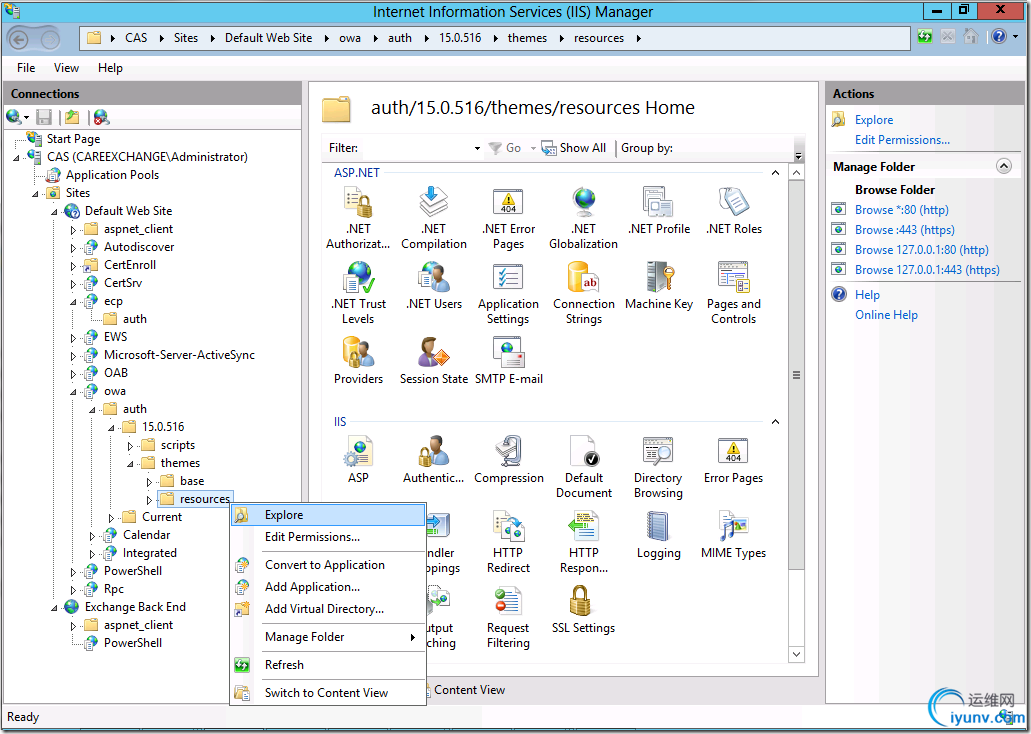The height and width of the screenshot is (734, 1031).
Task: Collapse the IIS group
Action: click(775, 422)
